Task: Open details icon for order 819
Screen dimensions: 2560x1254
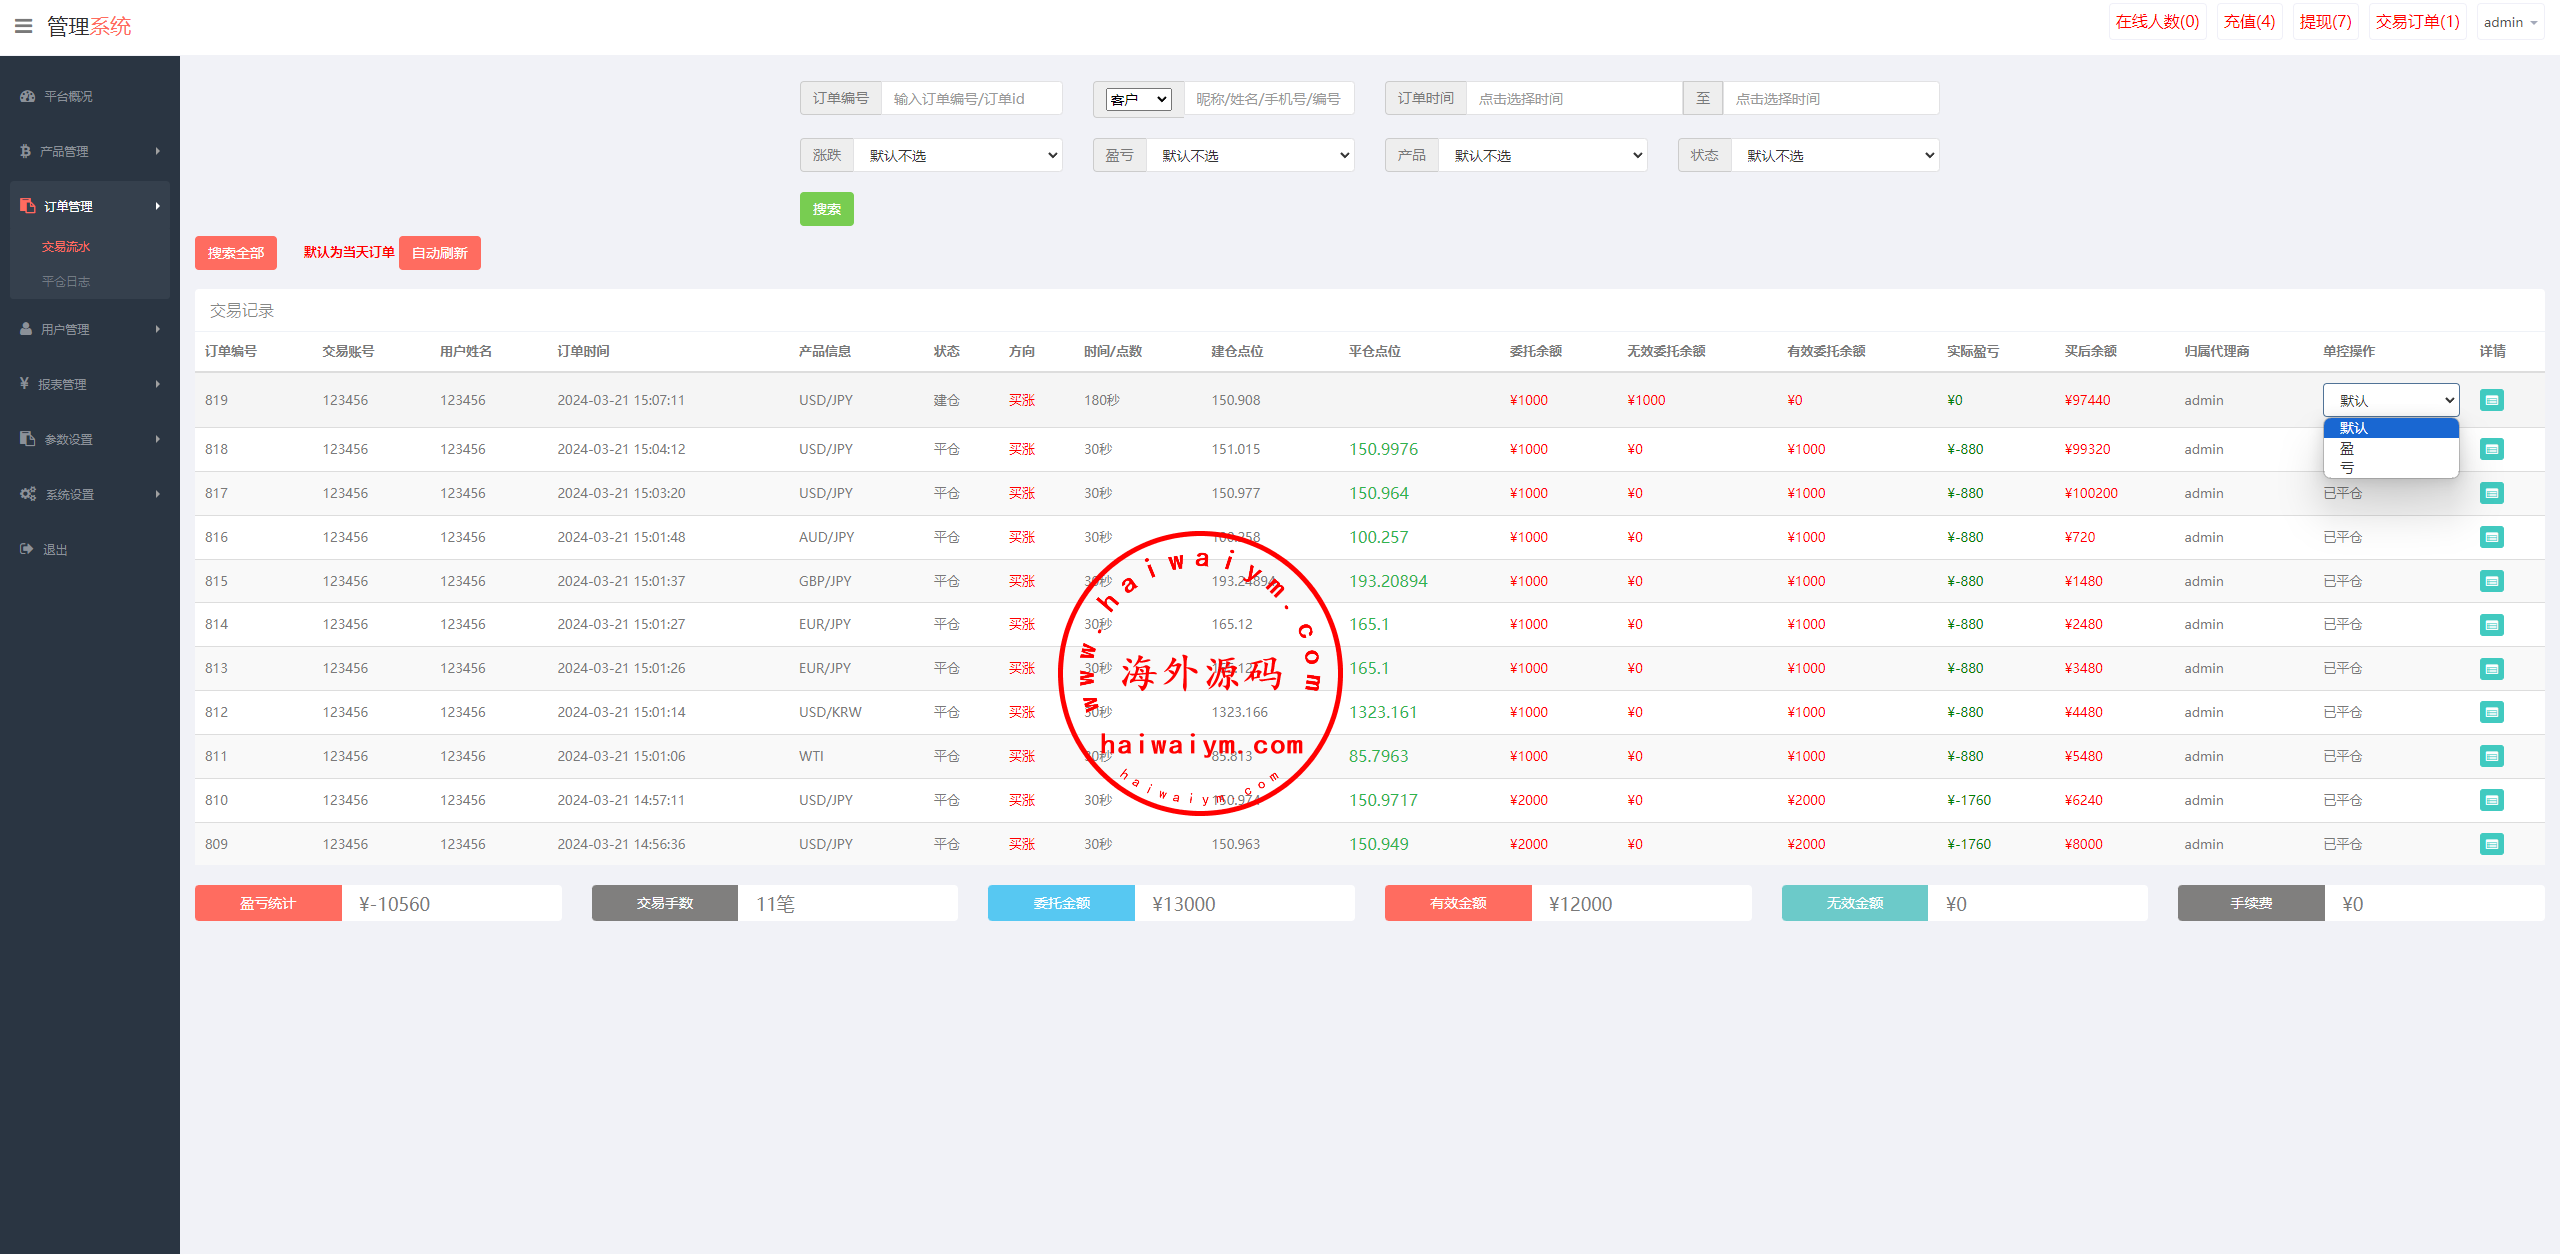Action: click(2491, 400)
